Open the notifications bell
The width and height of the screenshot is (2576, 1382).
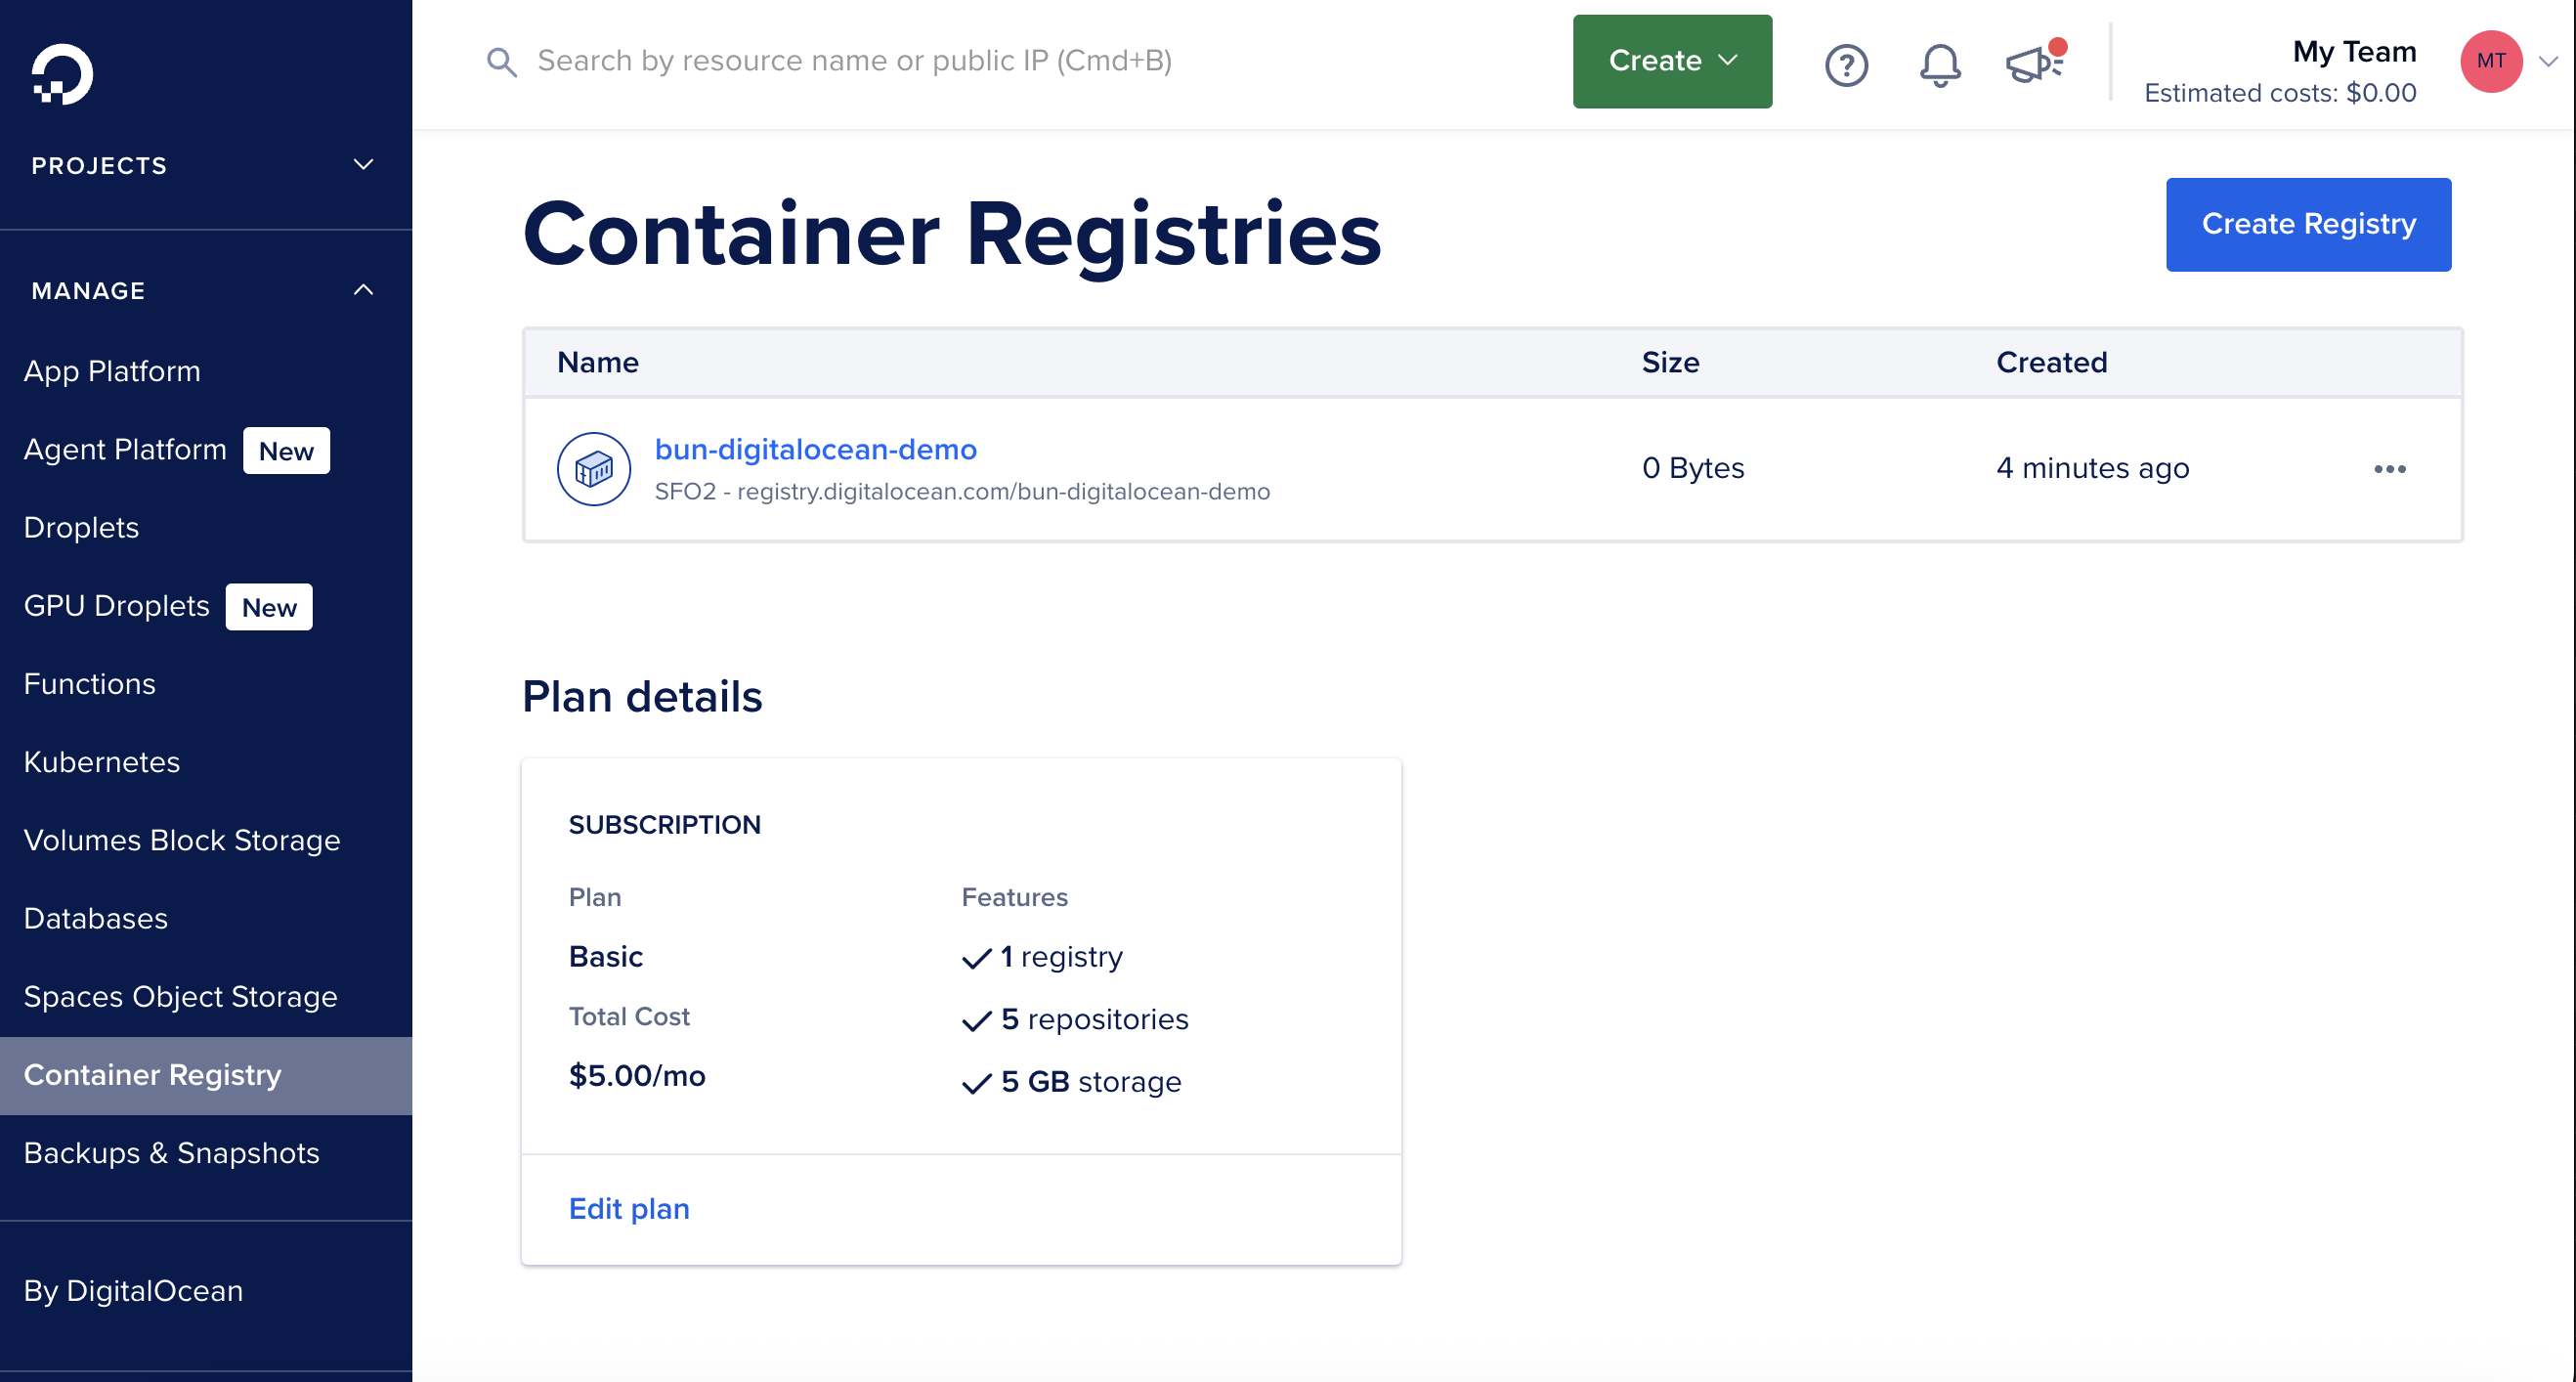(1938, 65)
